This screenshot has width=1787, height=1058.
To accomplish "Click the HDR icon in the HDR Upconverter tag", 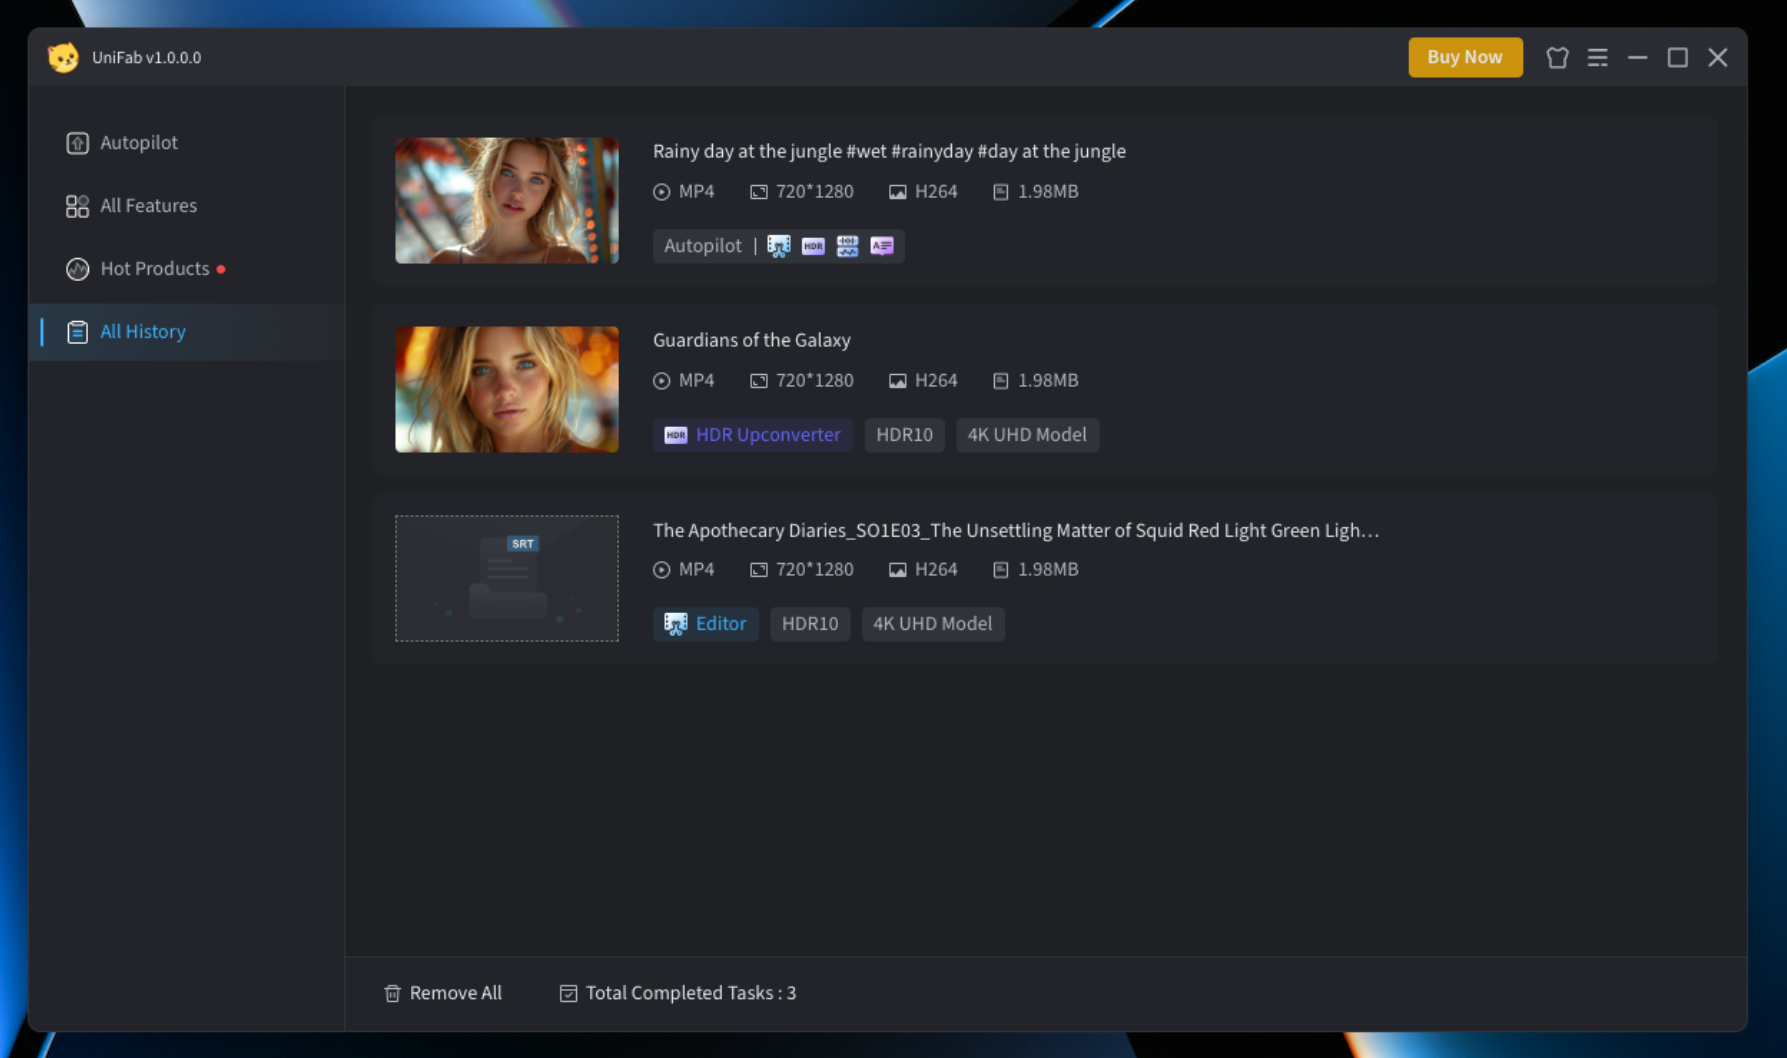I will [676, 435].
